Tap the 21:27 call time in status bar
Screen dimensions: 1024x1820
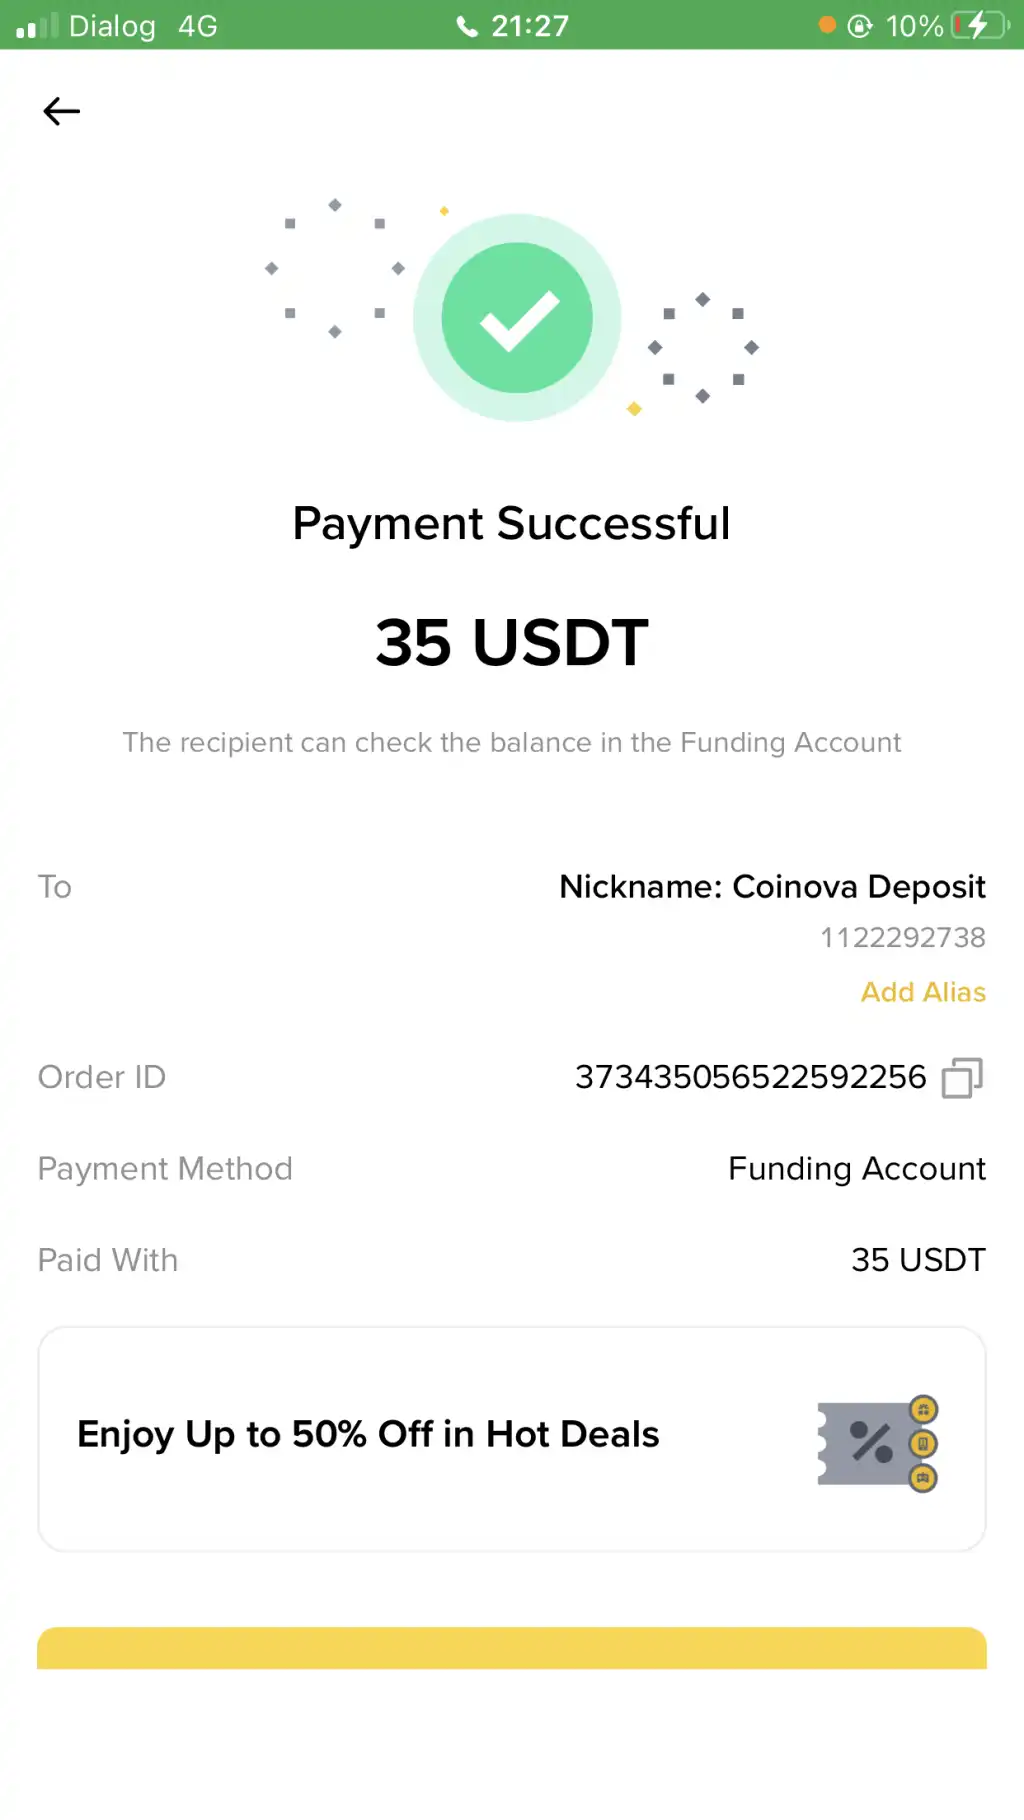coord(530,26)
